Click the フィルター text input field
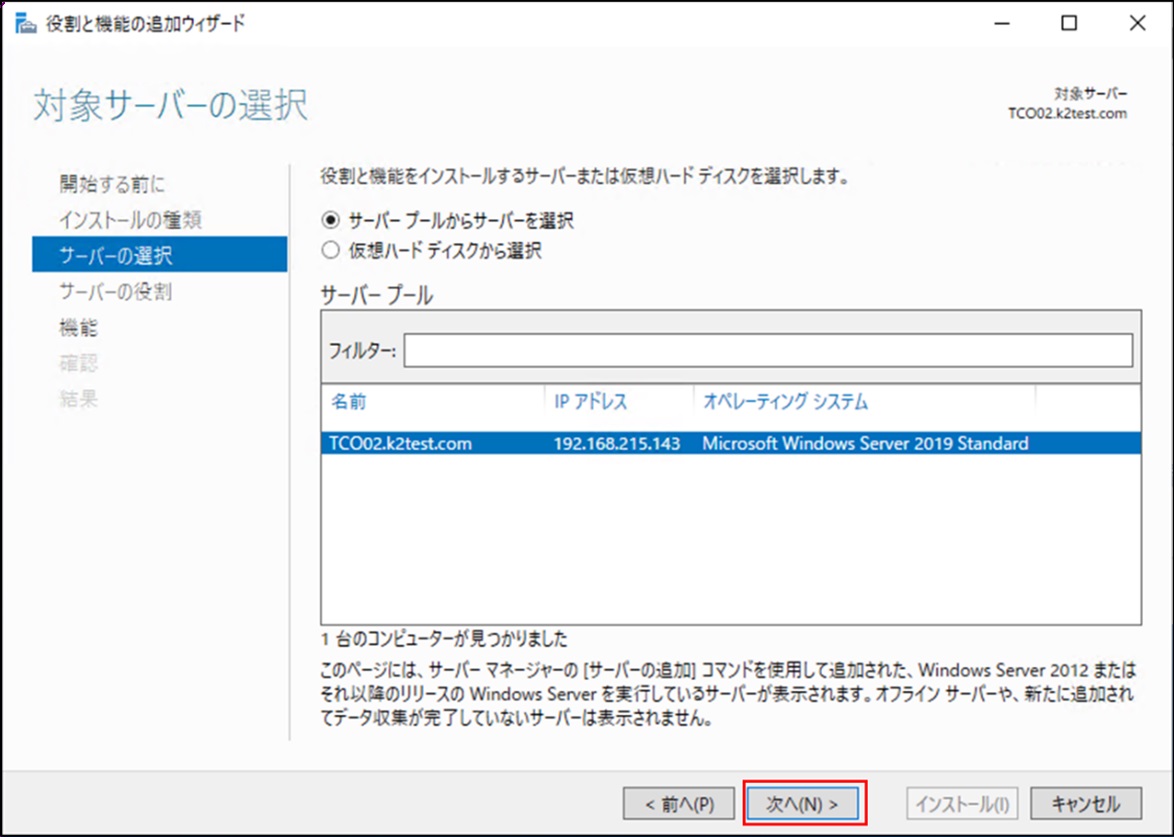This screenshot has width=1174, height=837. (767, 350)
